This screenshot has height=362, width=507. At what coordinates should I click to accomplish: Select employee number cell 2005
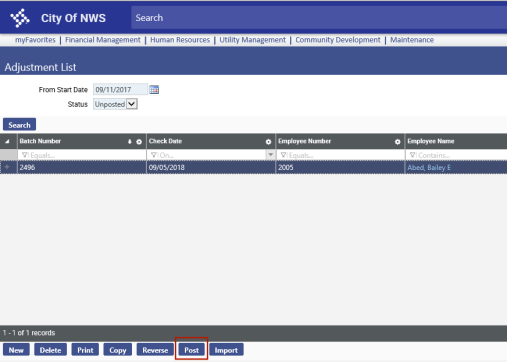[340, 167]
